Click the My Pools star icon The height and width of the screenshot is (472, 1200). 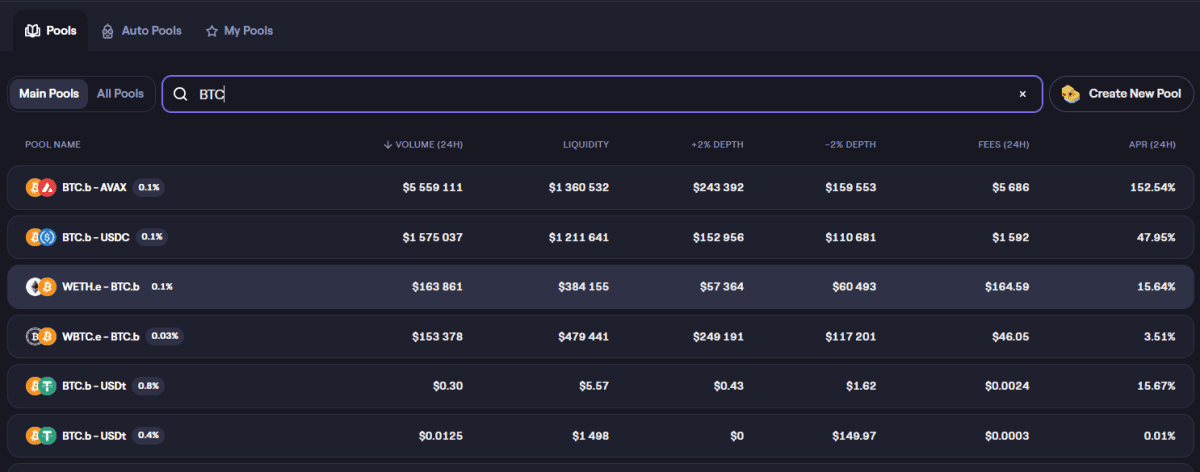tap(212, 31)
